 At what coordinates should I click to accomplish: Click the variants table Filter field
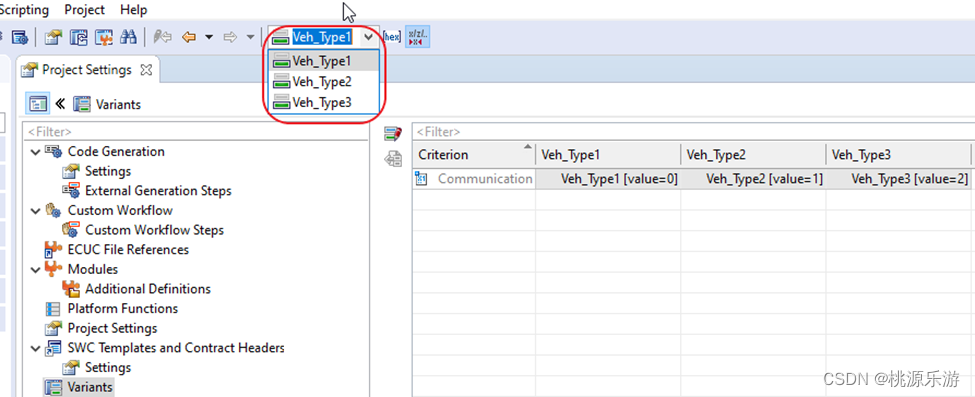pos(693,131)
